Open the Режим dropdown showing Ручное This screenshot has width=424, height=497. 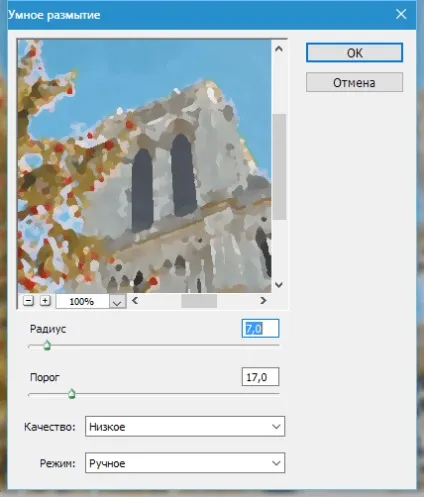(x=185, y=463)
